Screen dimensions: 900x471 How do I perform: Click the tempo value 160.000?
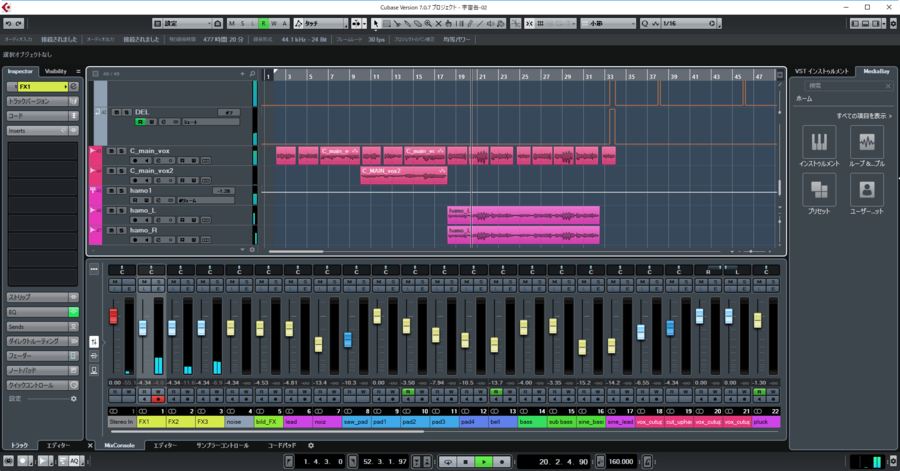620,461
